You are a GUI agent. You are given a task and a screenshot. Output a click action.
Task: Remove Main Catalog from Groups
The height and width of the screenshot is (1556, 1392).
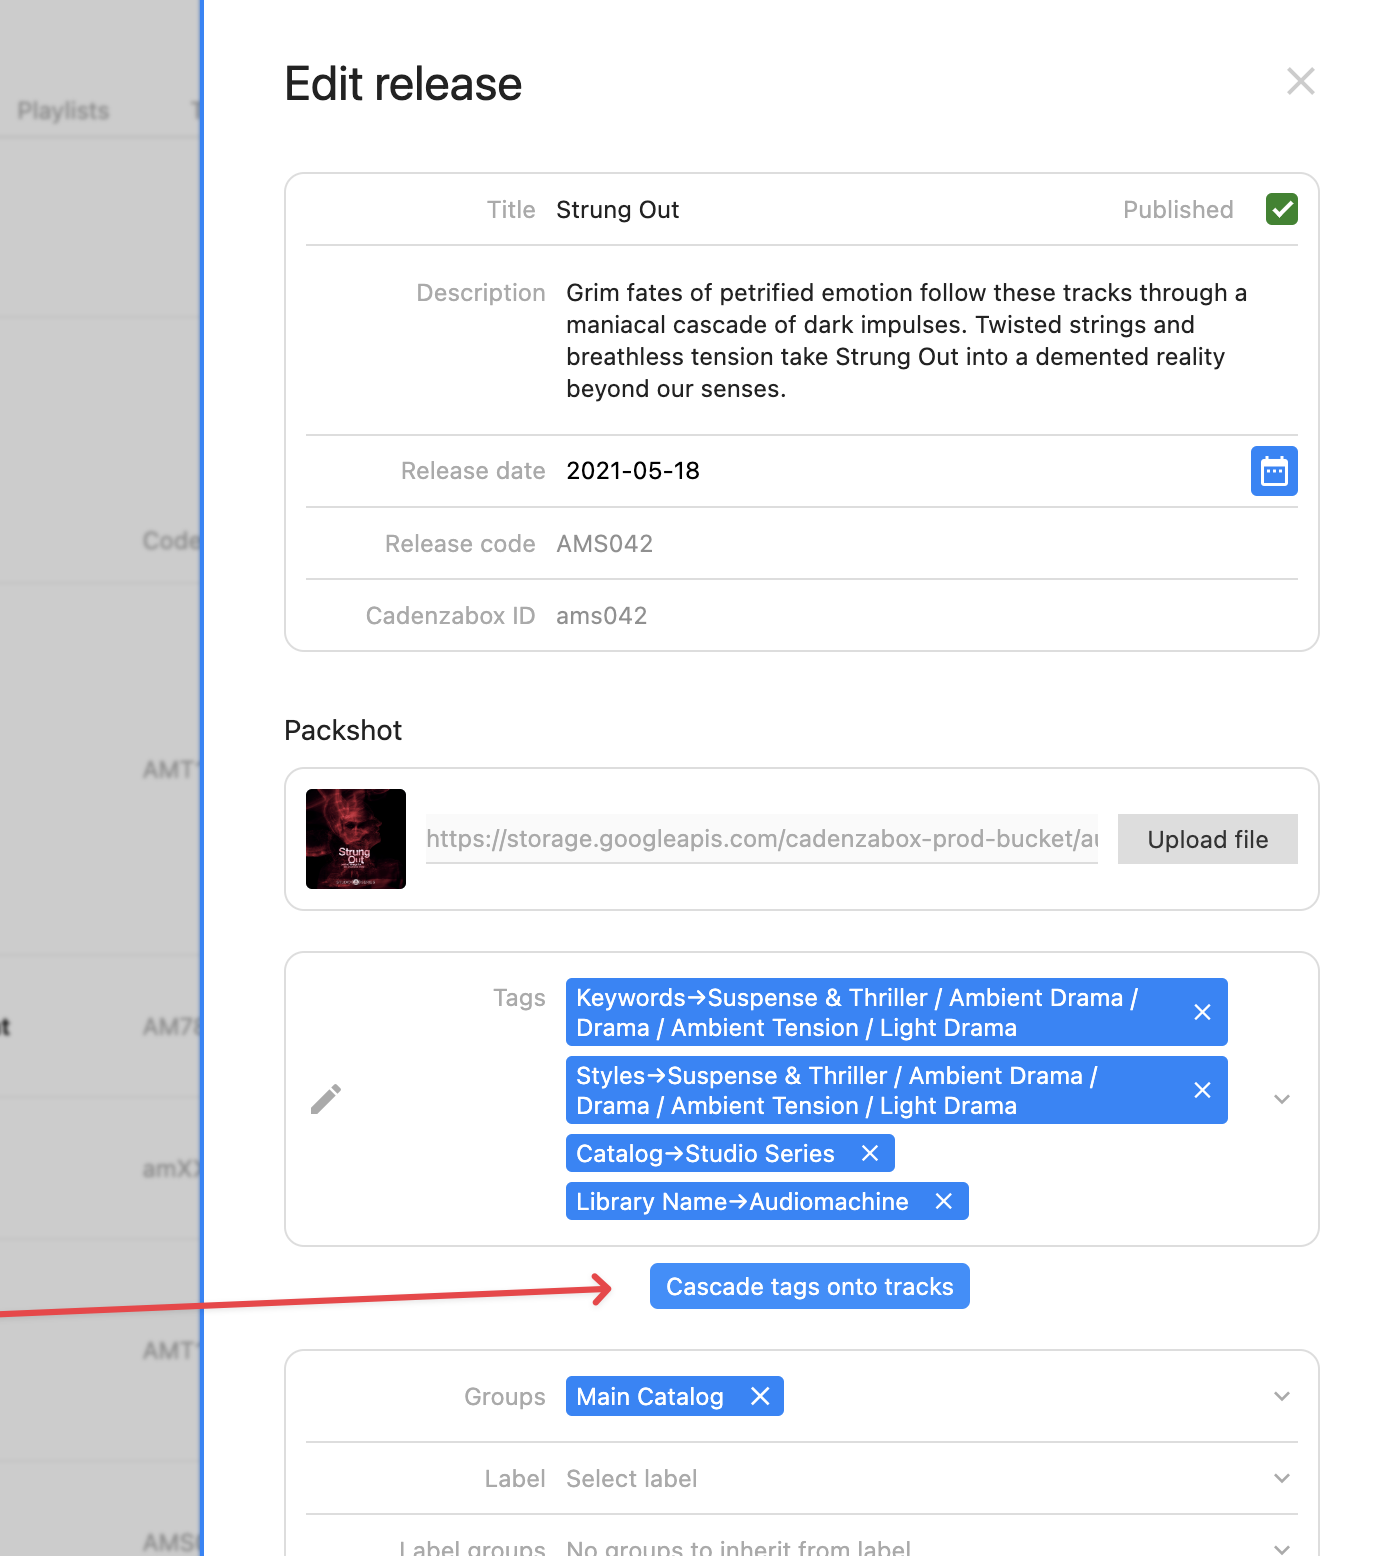click(760, 1396)
